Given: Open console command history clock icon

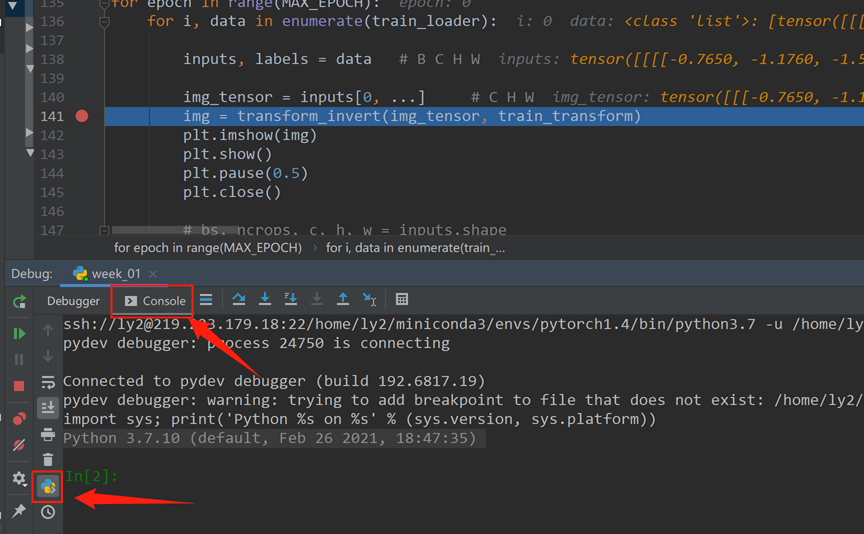Looking at the screenshot, I should [x=48, y=512].
